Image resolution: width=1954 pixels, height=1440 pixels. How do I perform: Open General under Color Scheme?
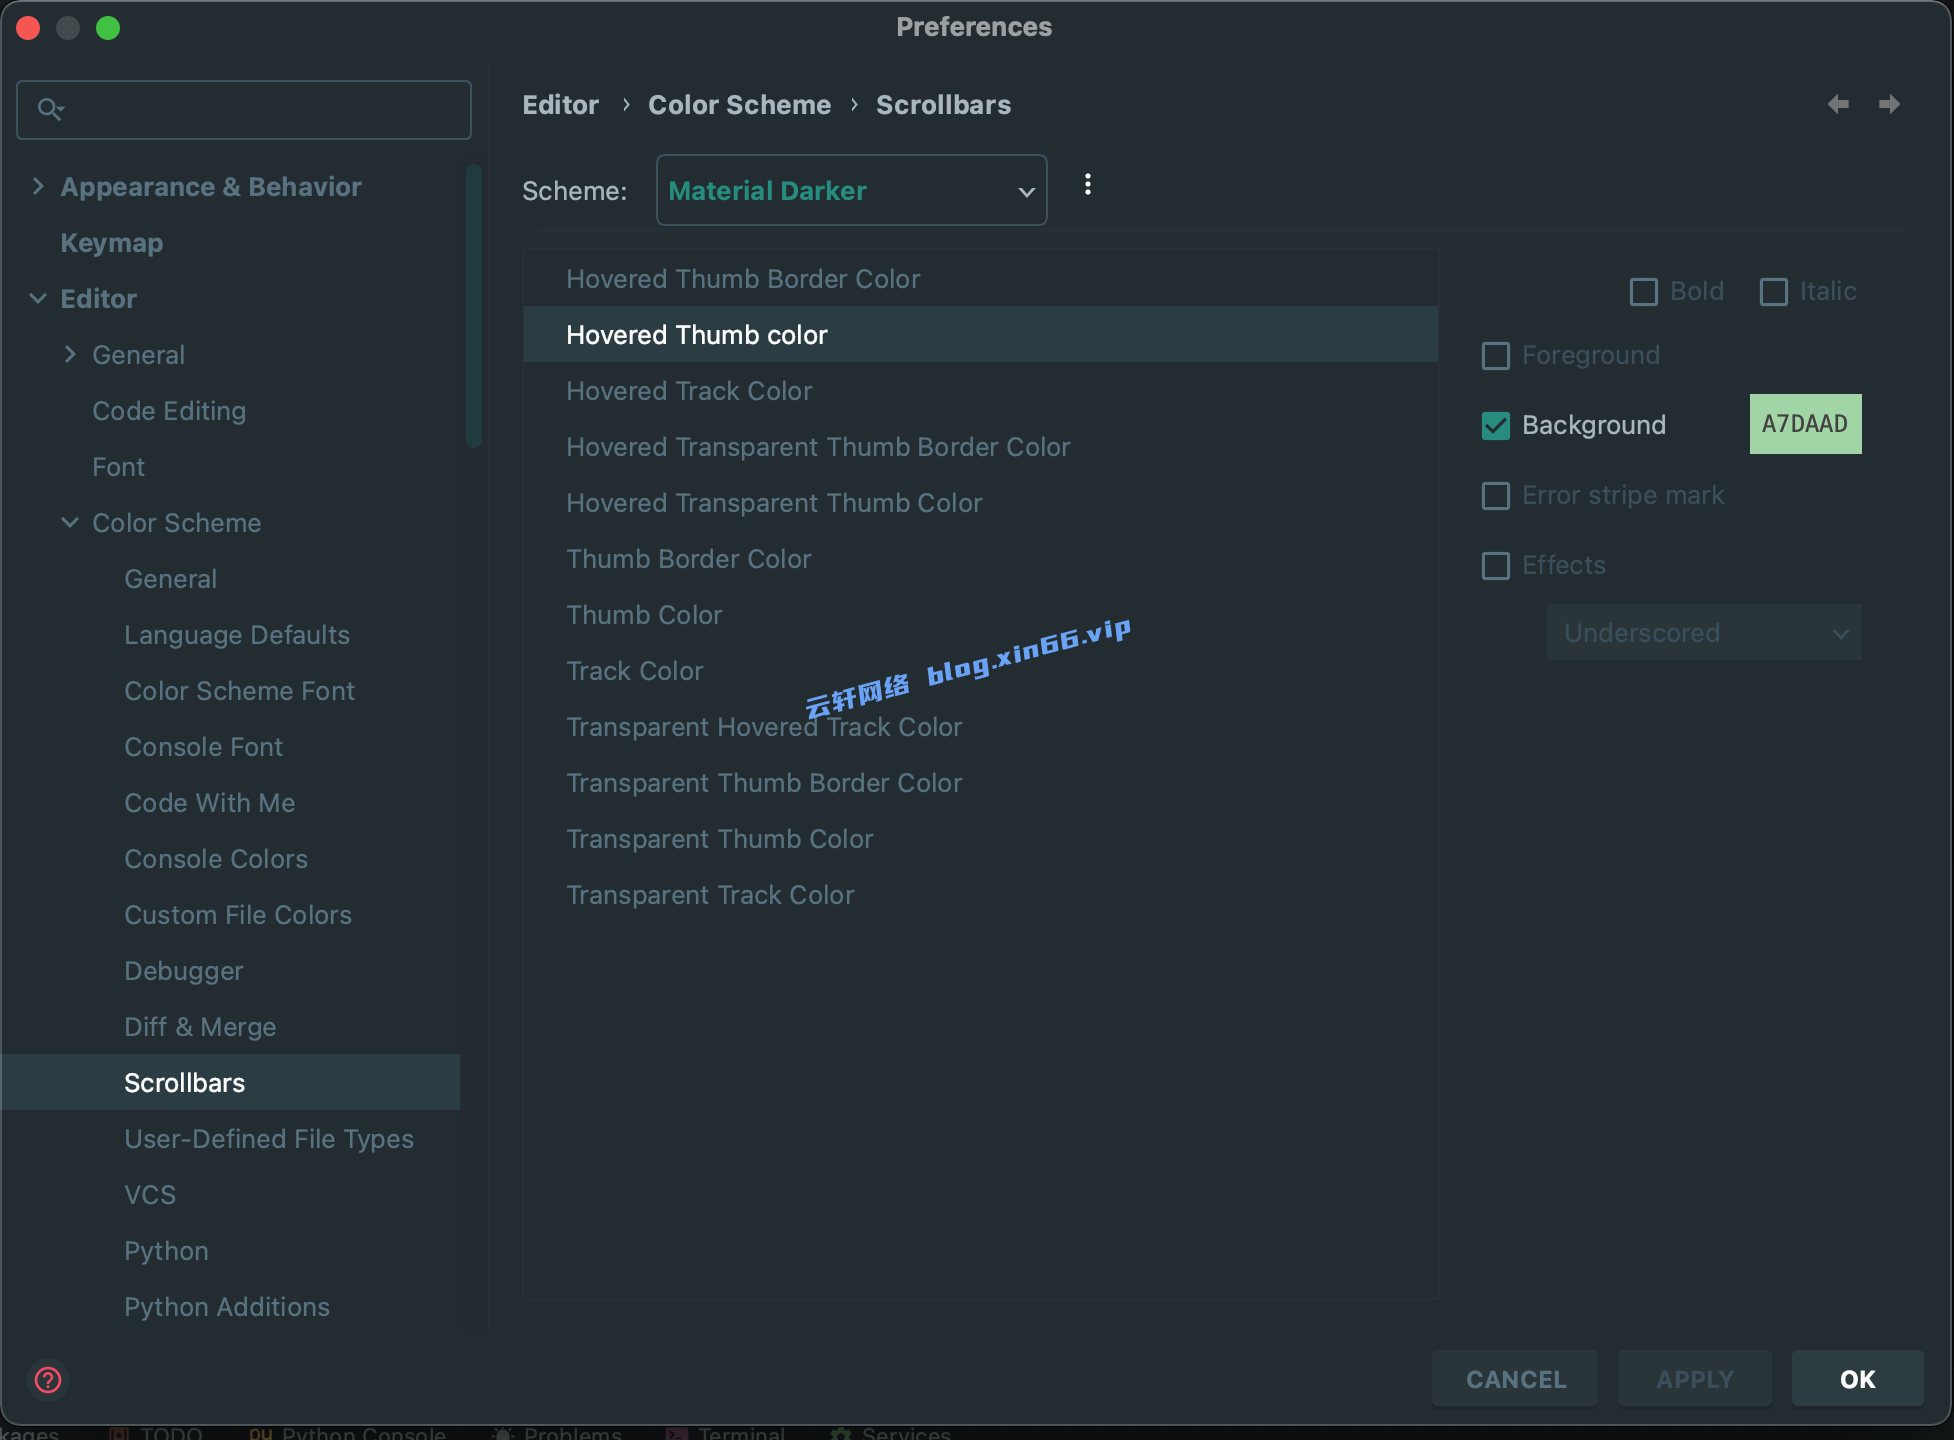pos(171,579)
